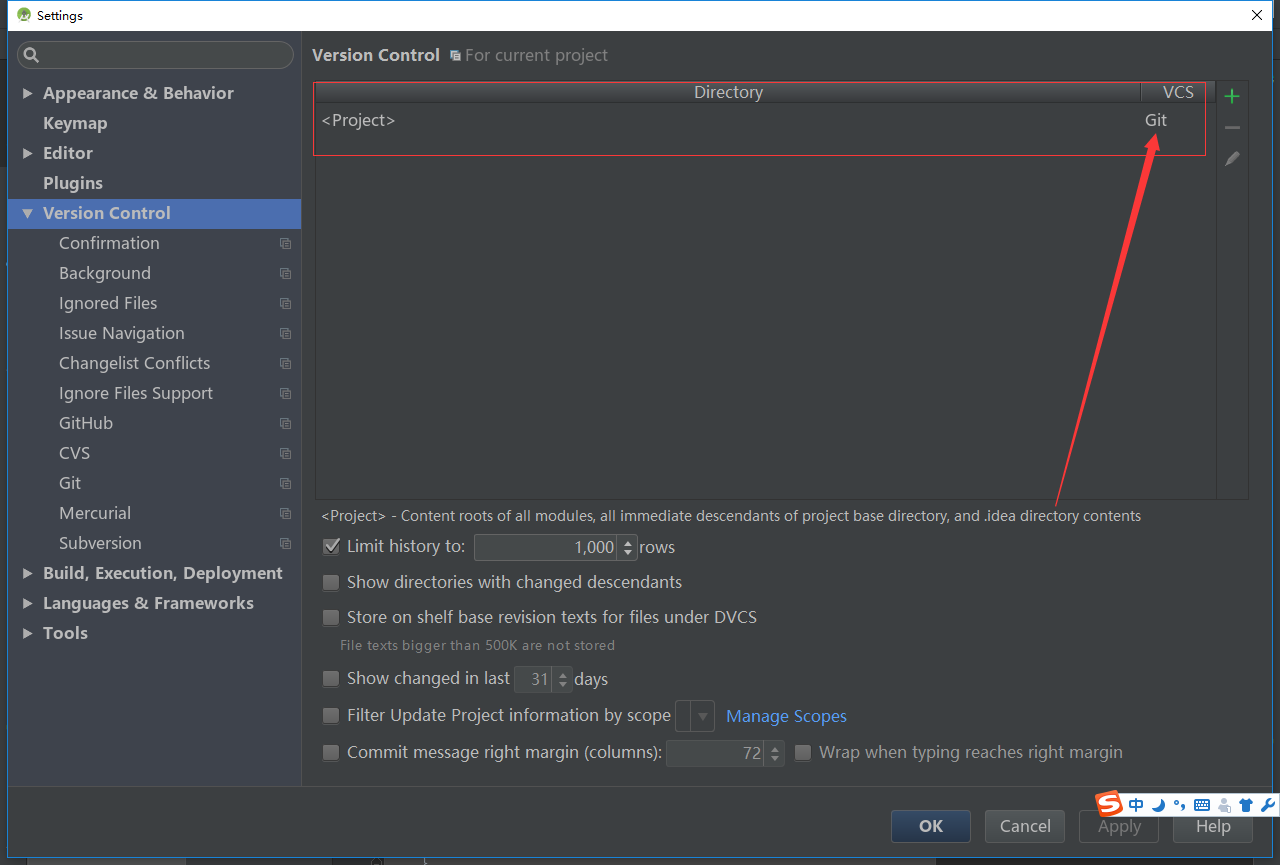This screenshot has width=1280, height=865.
Task: Click the Git cell in VCS column
Action: (x=1156, y=120)
